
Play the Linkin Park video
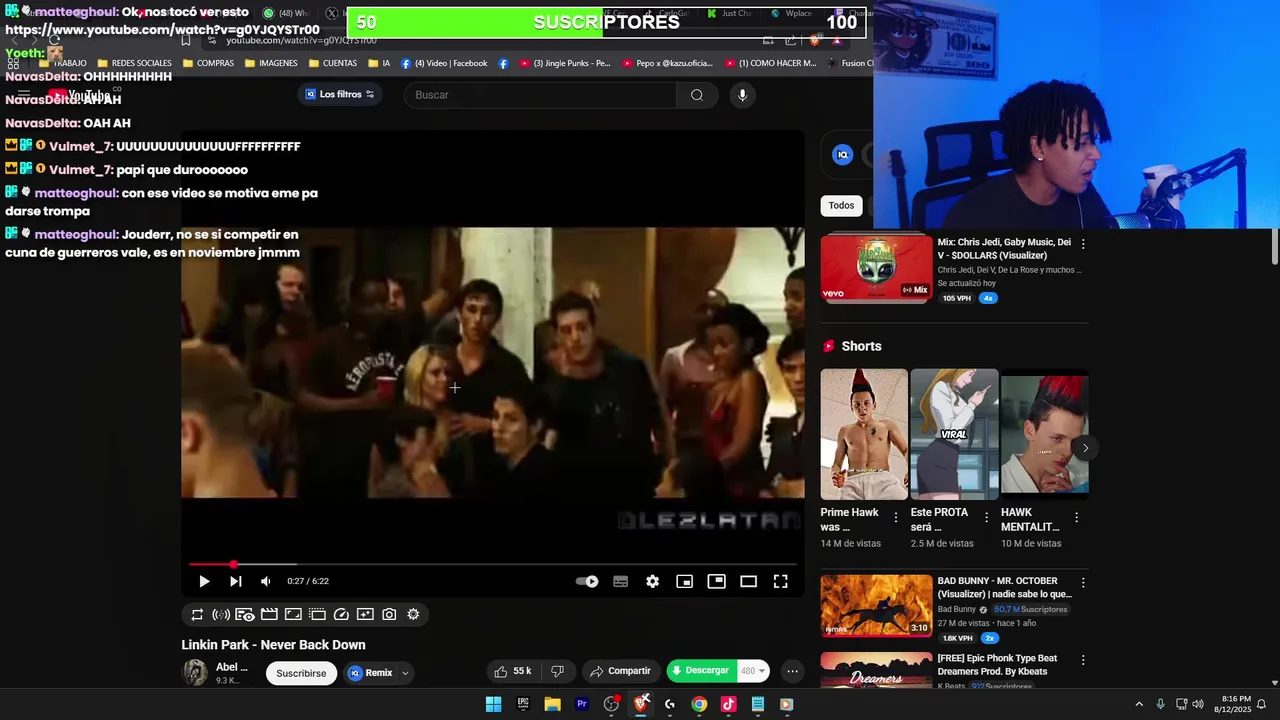click(204, 581)
